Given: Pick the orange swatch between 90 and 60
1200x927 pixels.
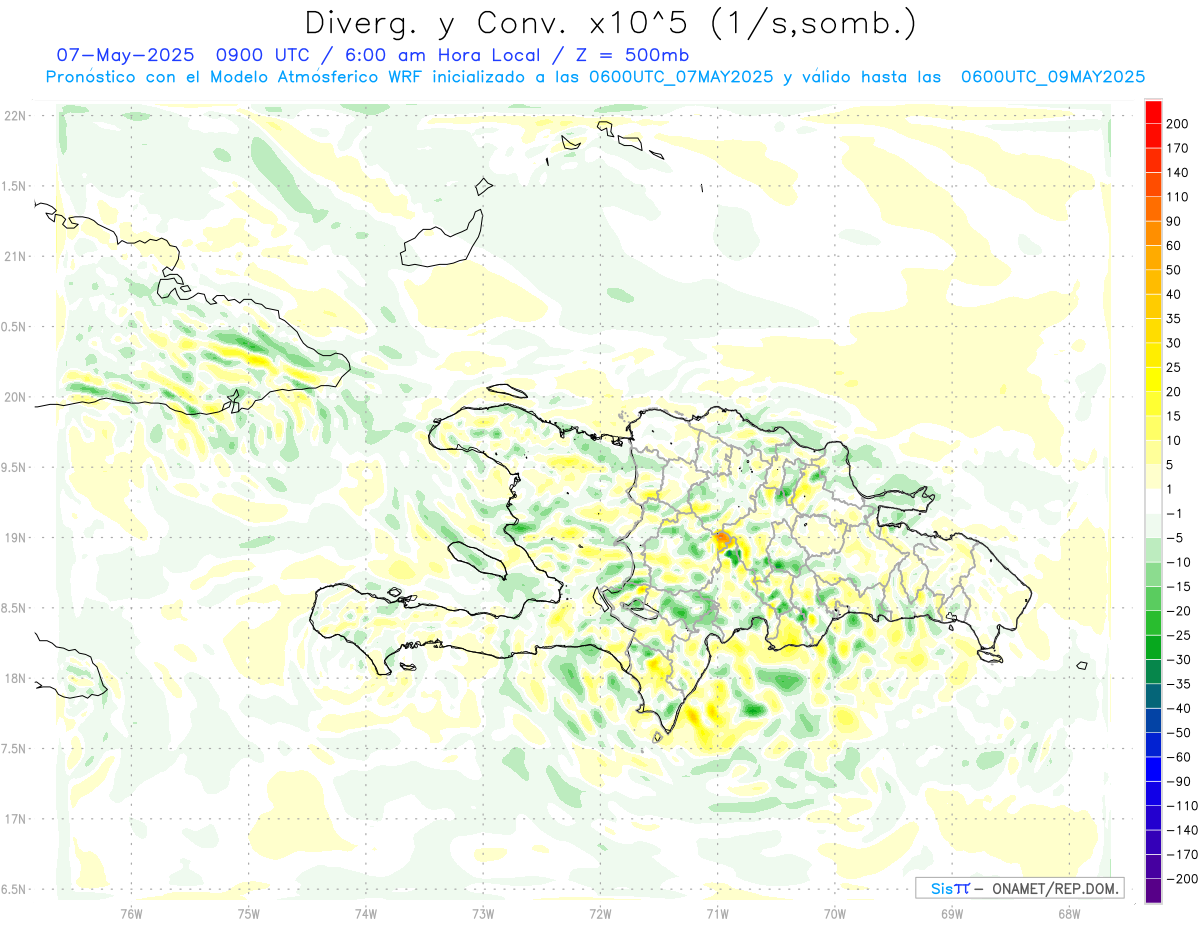Looking at the screenshot, I should click(x=1153, y=234).
